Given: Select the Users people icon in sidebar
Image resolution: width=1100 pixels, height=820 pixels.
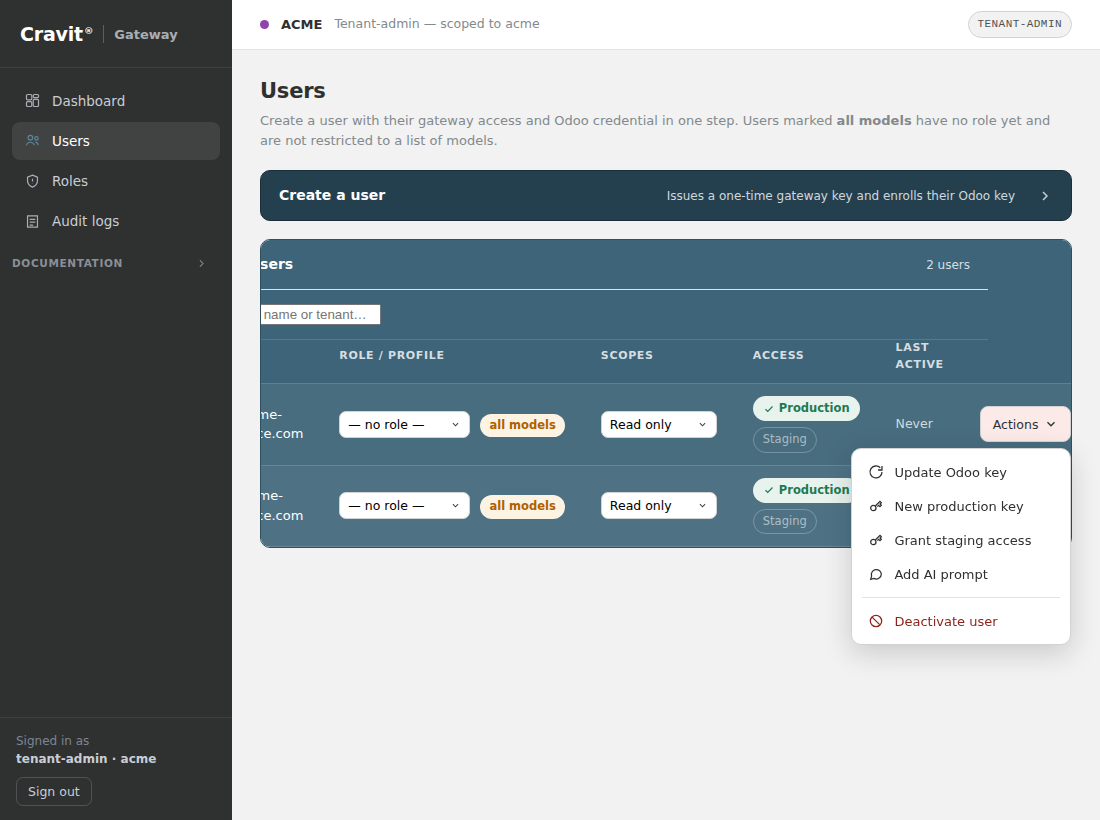Looking at the screenshot, I should pos(32,141).
